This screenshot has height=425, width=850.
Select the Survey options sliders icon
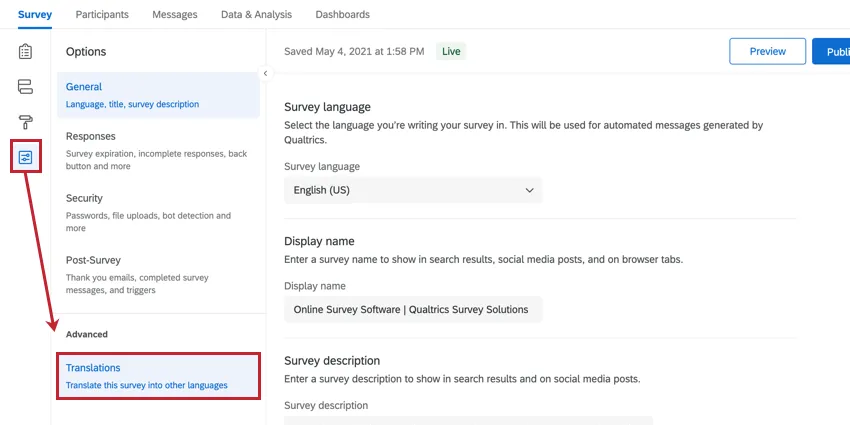click(x=25, y=157)
